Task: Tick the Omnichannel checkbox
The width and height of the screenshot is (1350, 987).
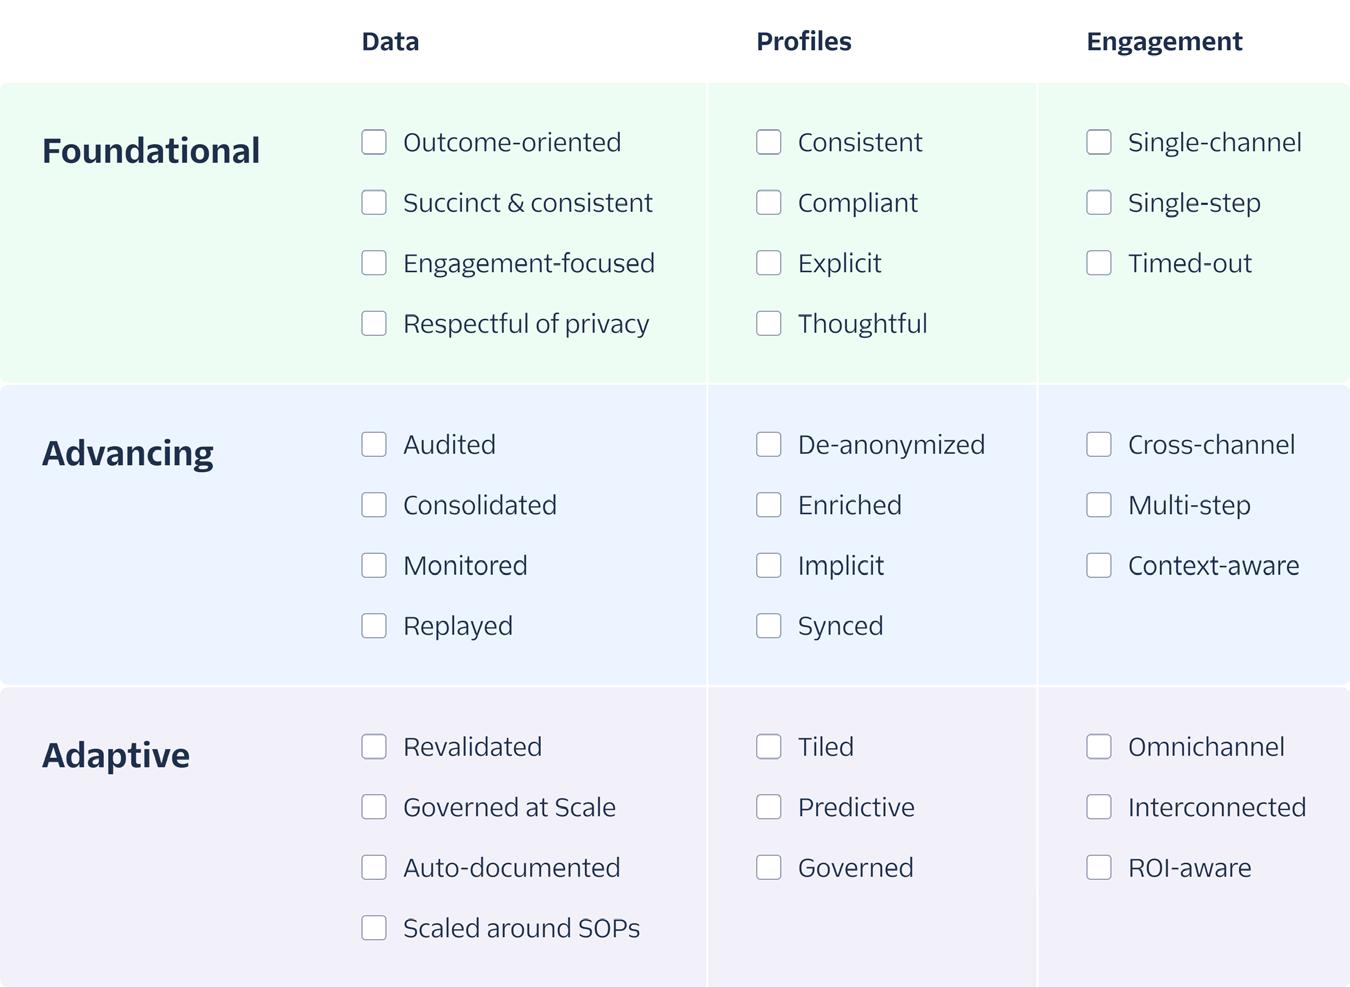Action: [x=1099, y=746]
